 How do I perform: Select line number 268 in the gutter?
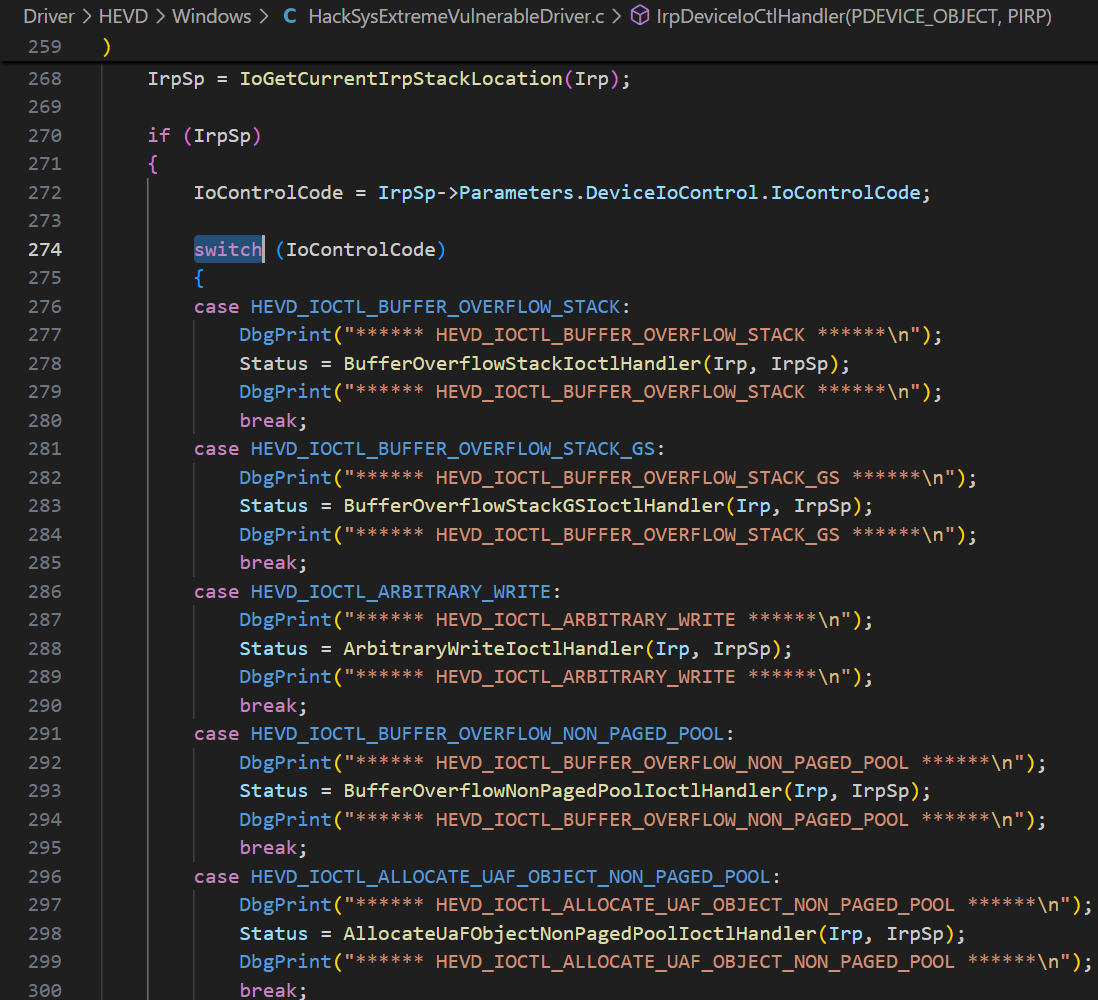pyautogui.click(x=45, y=79)
